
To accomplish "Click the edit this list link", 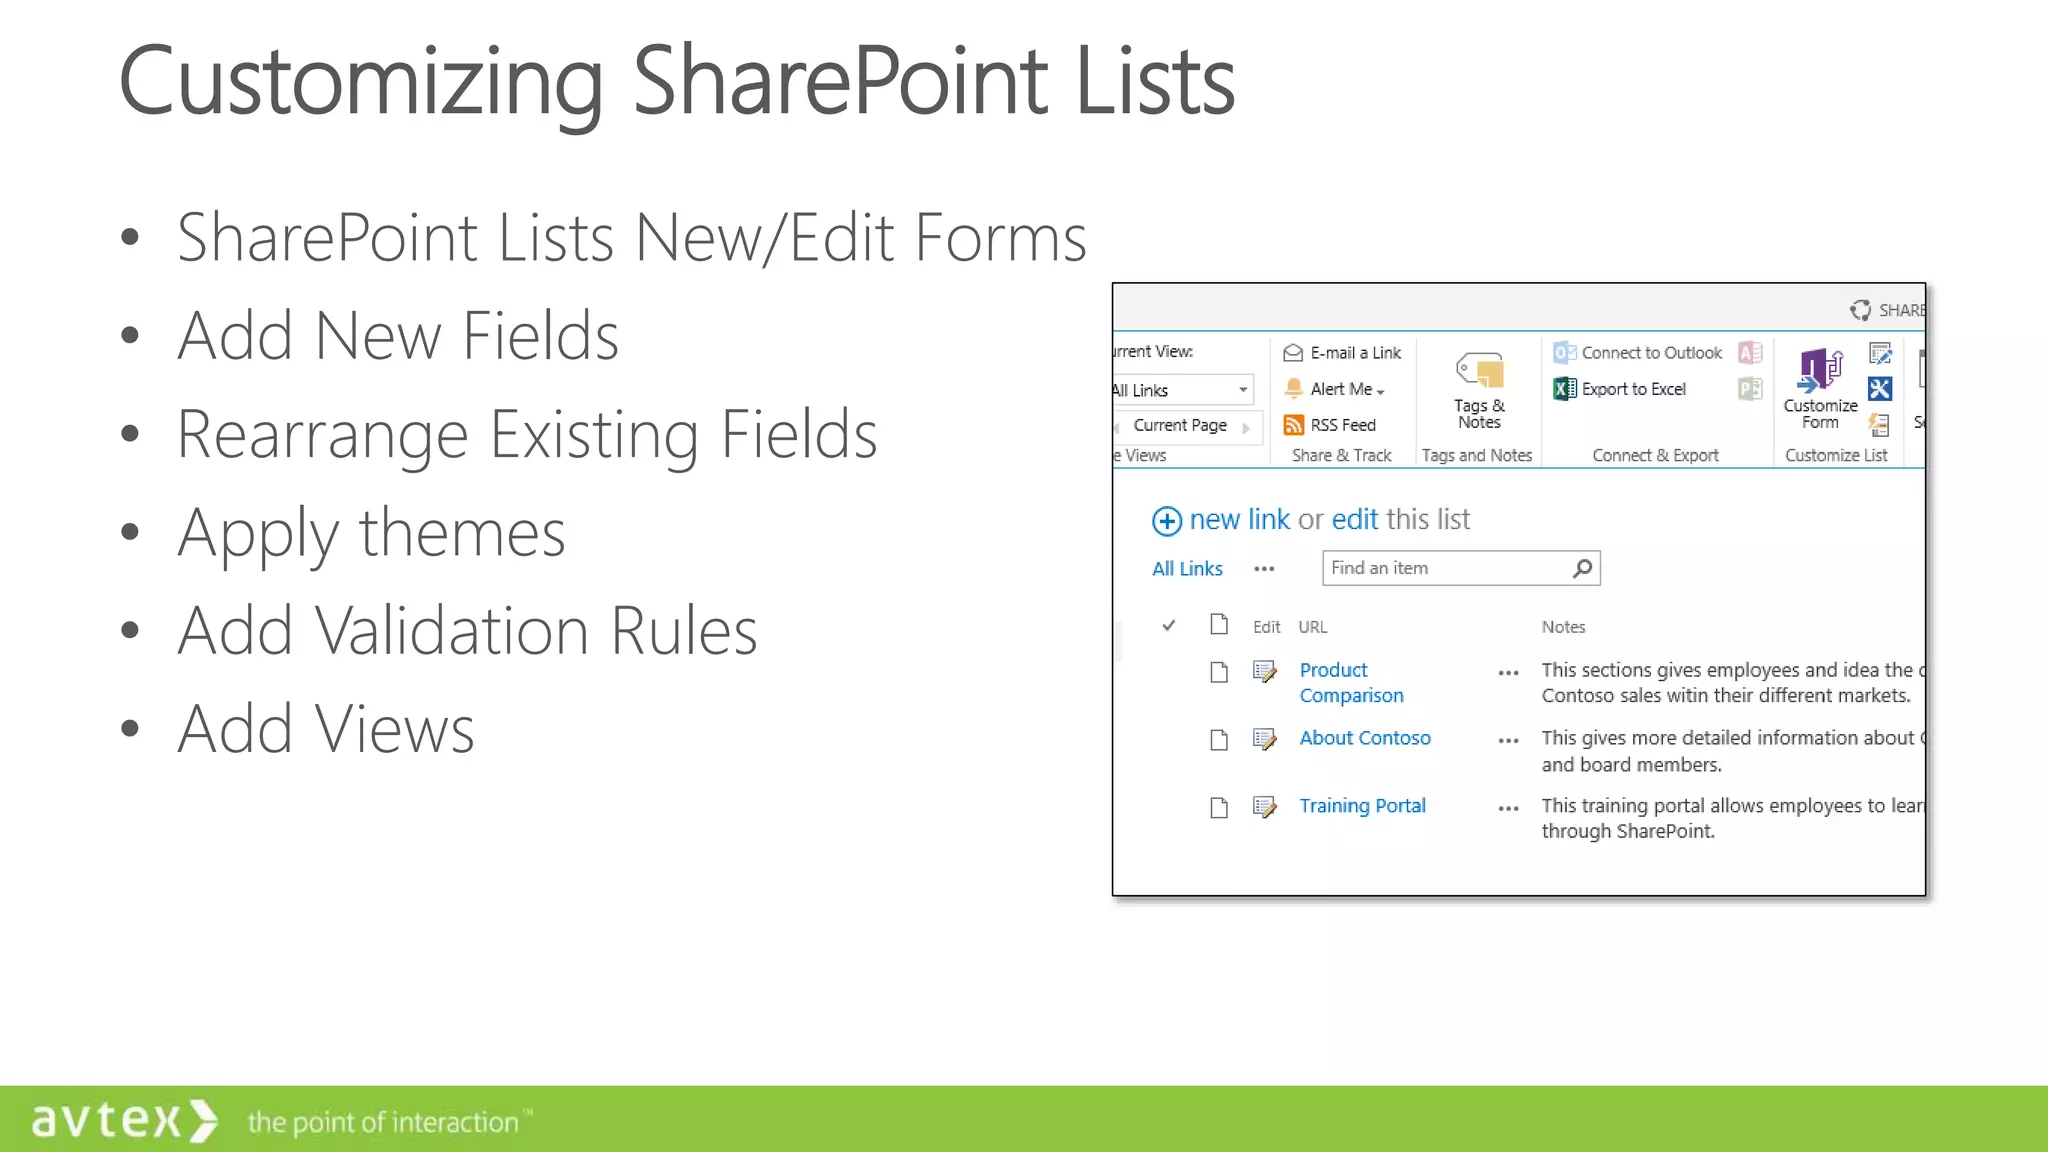I will [x=1355, y=519].
